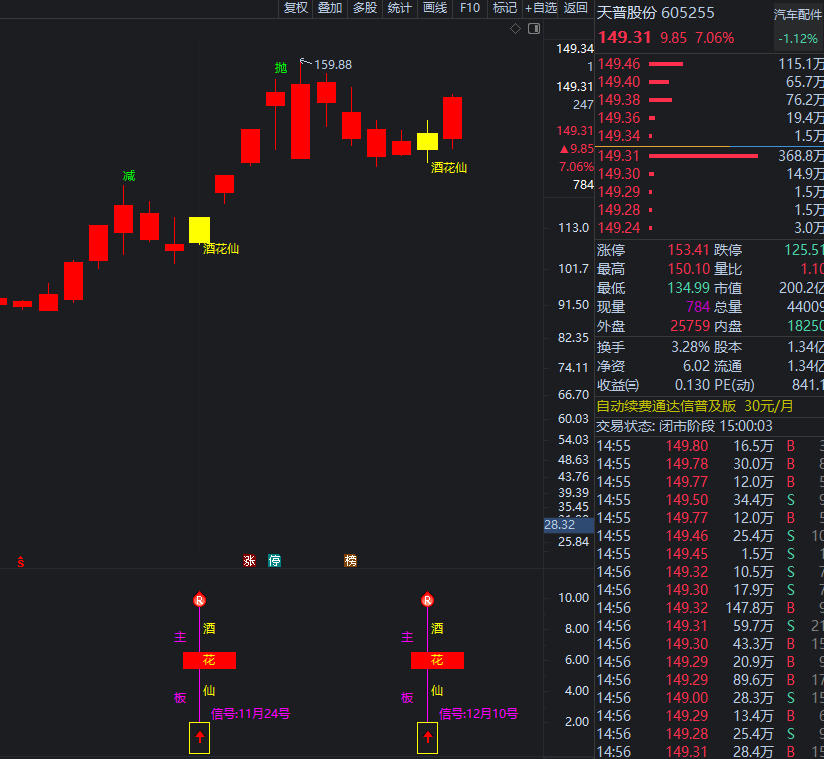Open the 汽车配件 sector link

pos(798,14)
